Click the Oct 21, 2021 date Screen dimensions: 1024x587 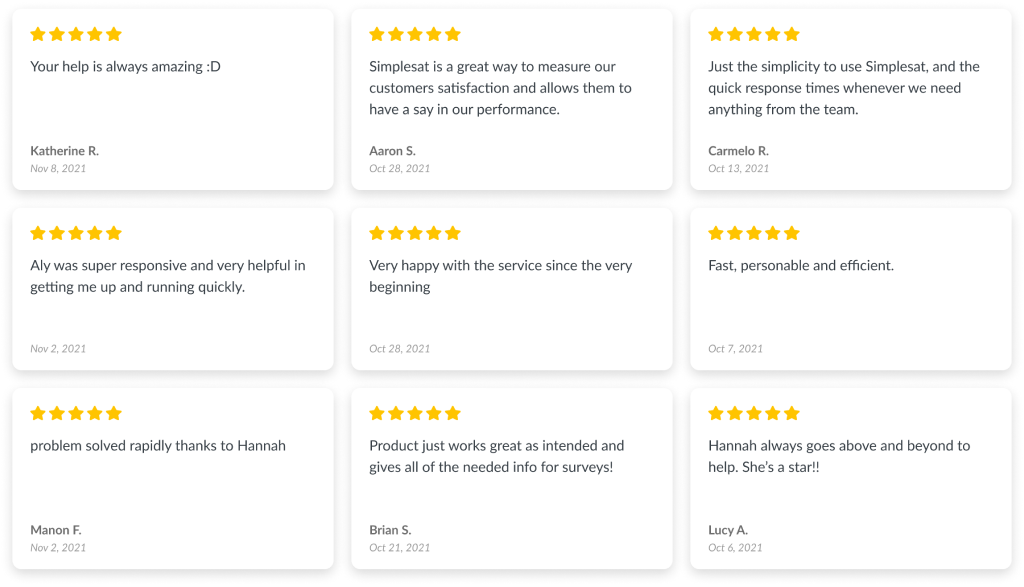(x=399, y=548)
